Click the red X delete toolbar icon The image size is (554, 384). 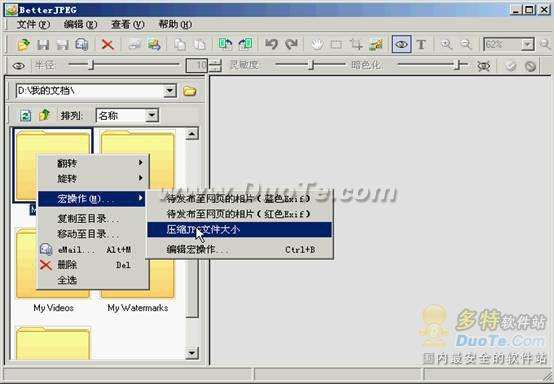pos(107,45)
